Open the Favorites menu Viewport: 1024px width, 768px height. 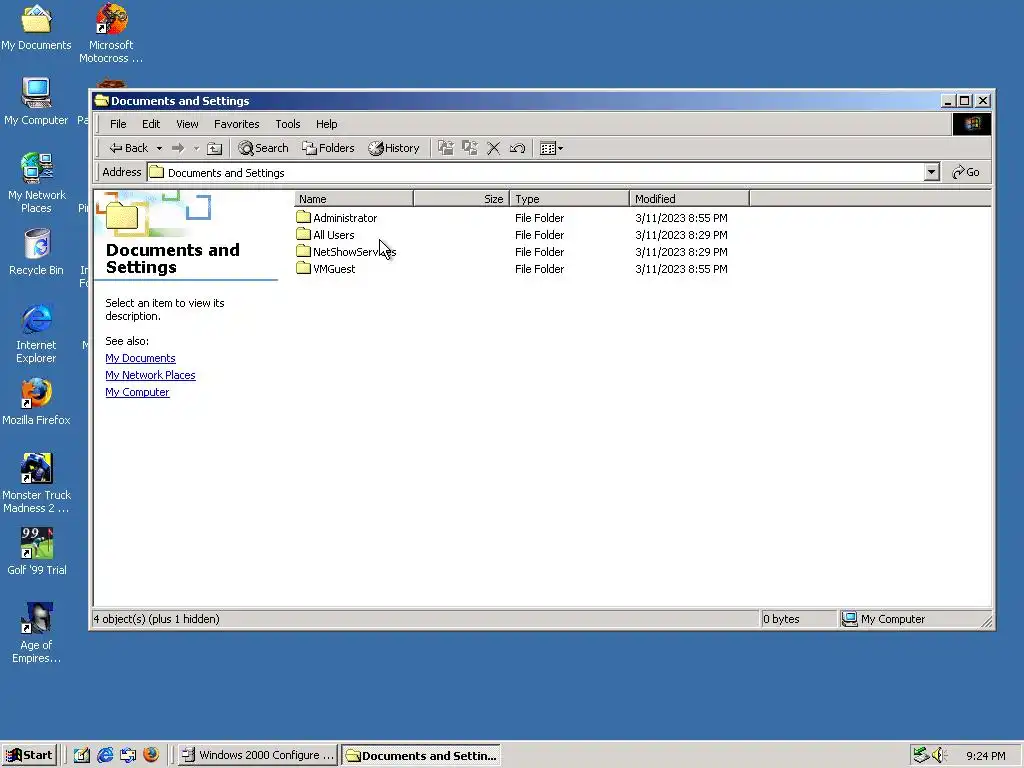[x=236, y=124]
